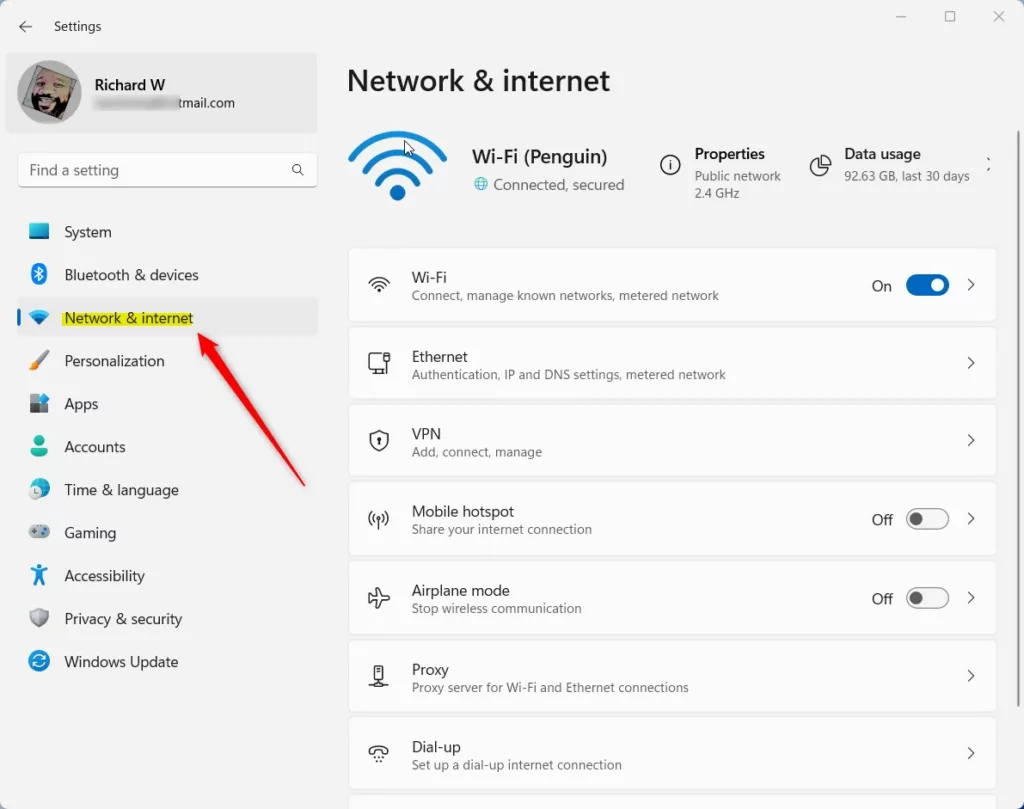Open the Accounts settings page
Screen dimensions: 1024x809
coord(95,447)
